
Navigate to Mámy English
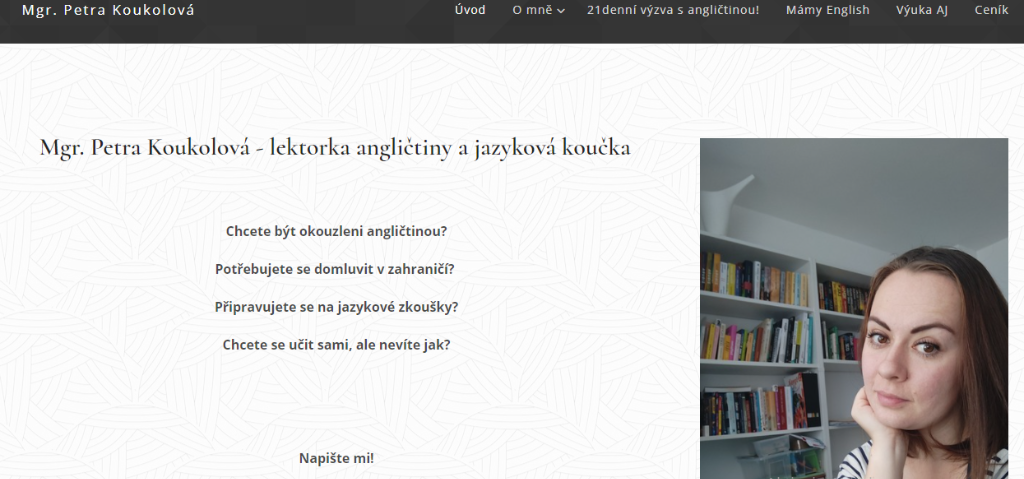point(827,10)
